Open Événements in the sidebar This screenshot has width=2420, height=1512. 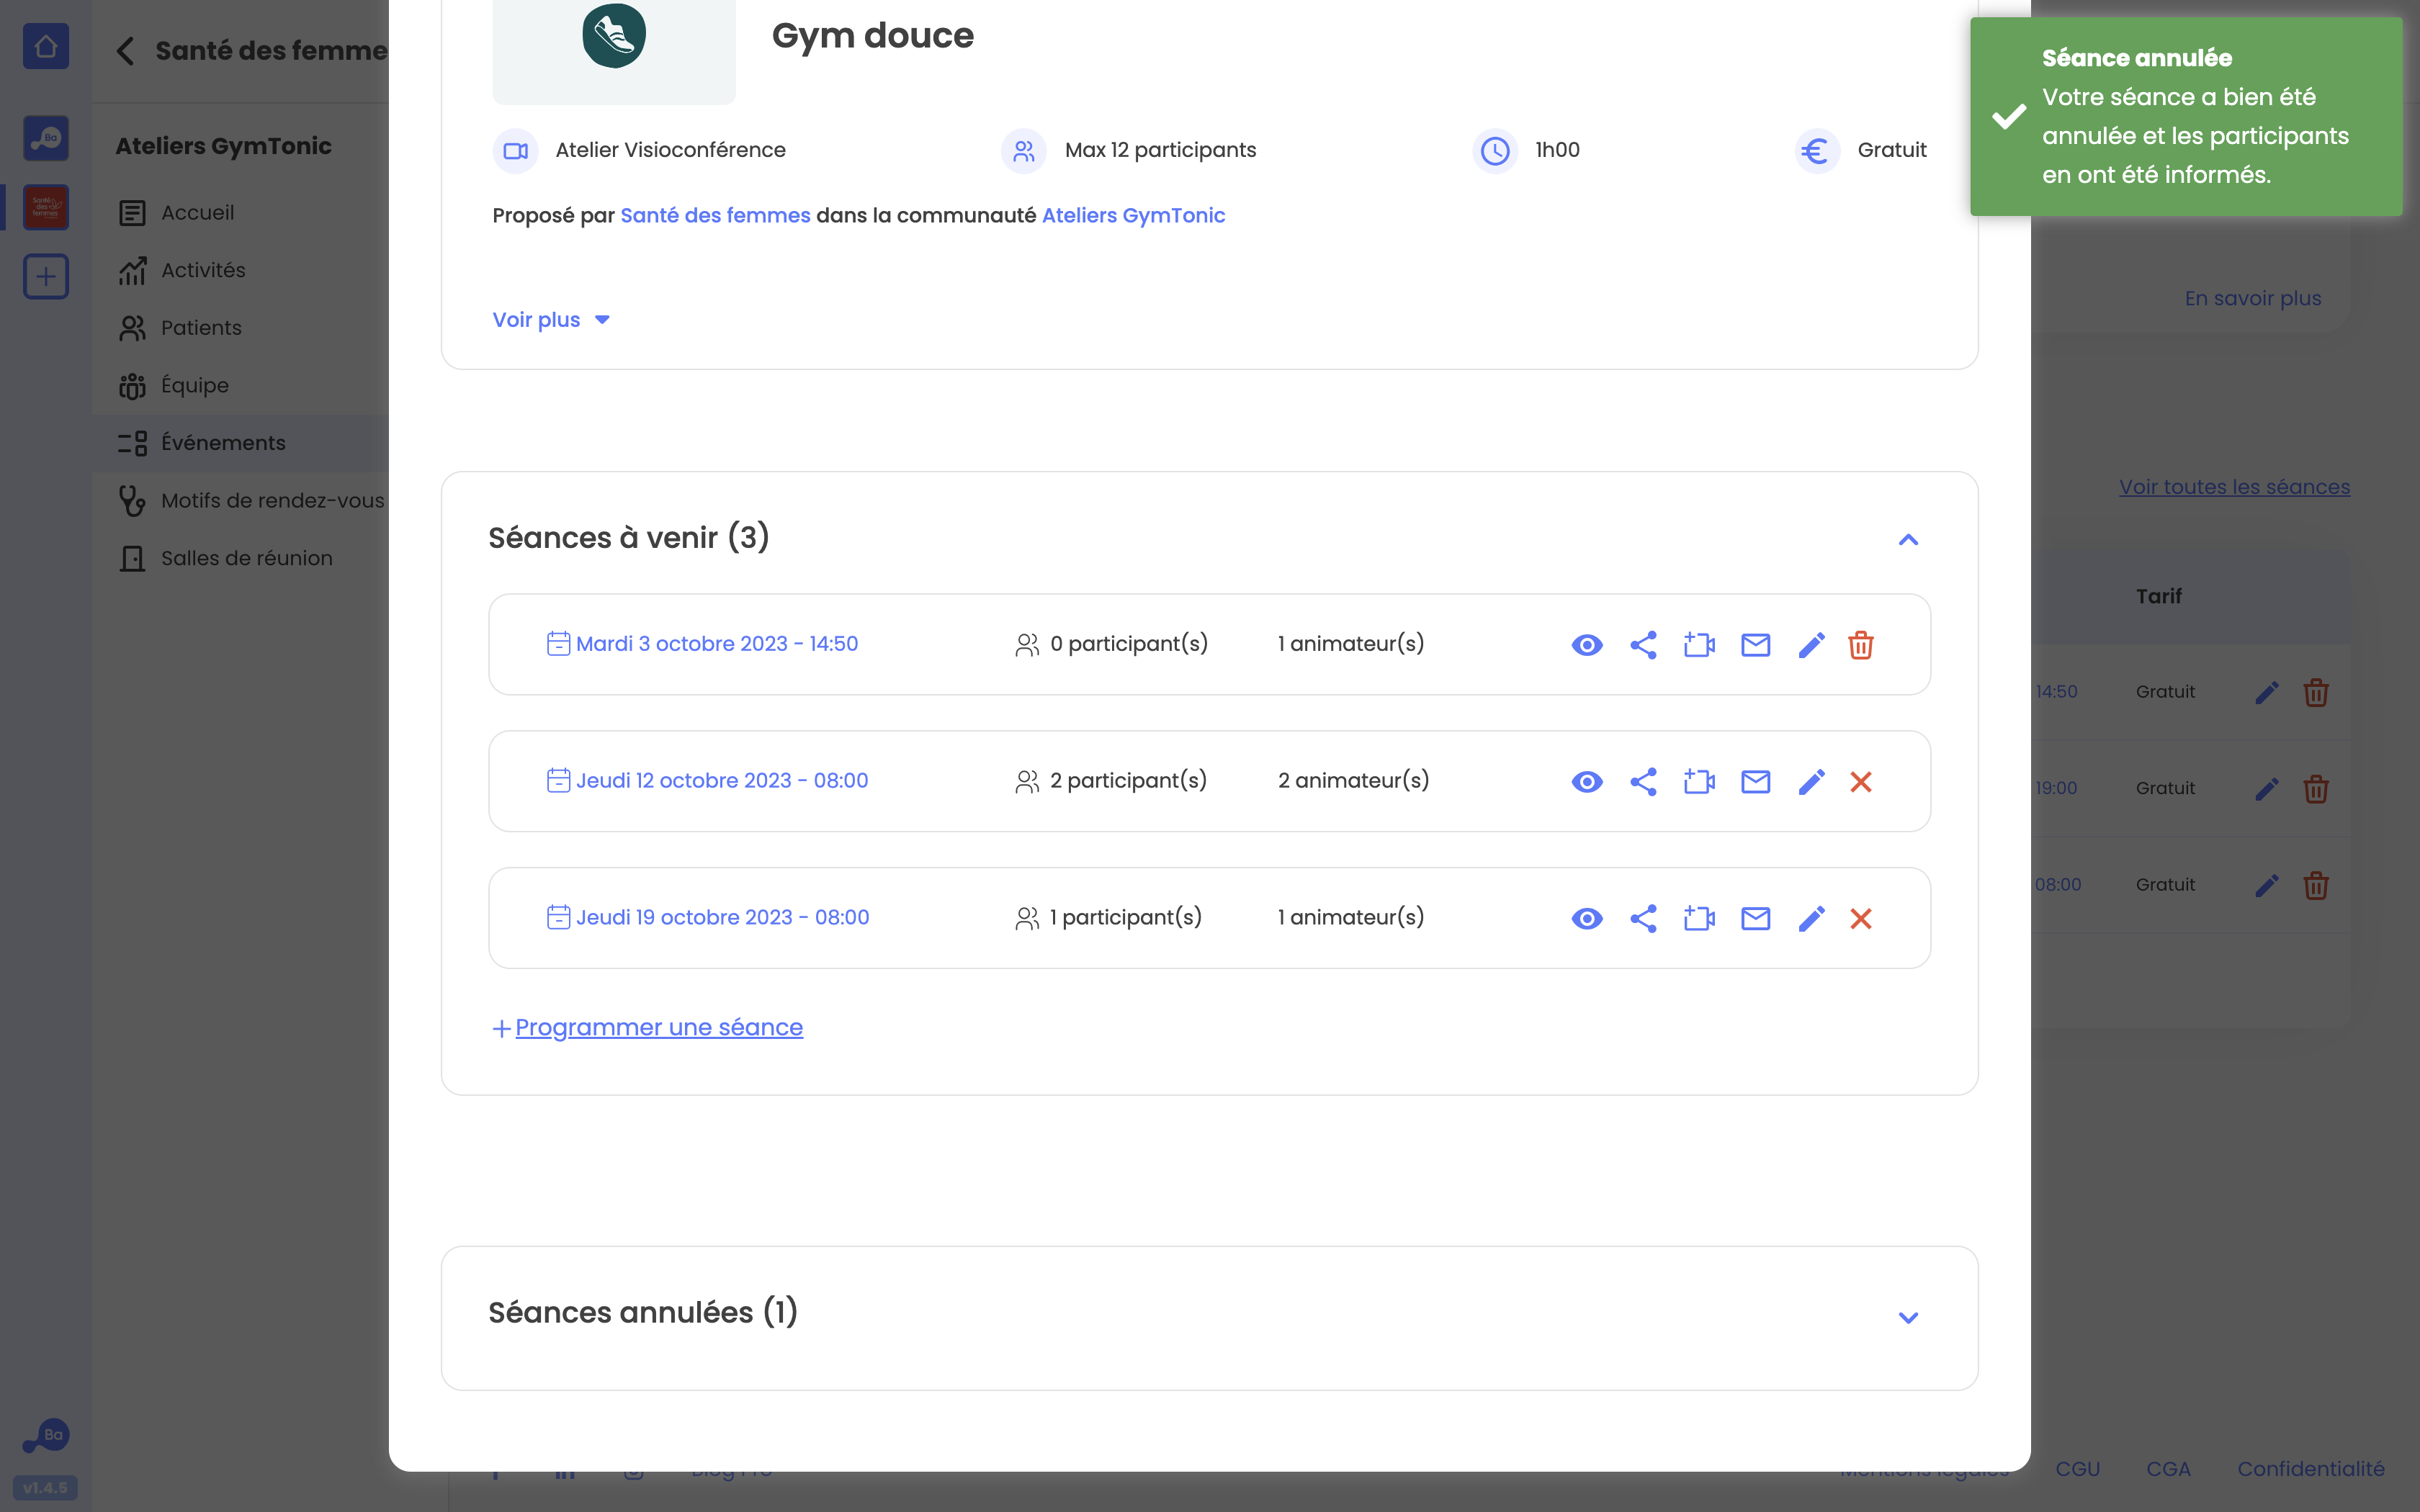pos(240,443)
